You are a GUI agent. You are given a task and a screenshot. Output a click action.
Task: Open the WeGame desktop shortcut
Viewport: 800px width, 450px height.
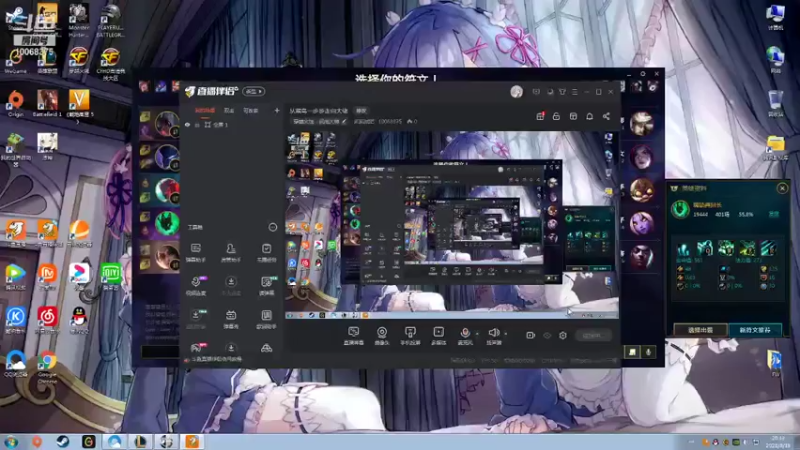coord(15,62)
